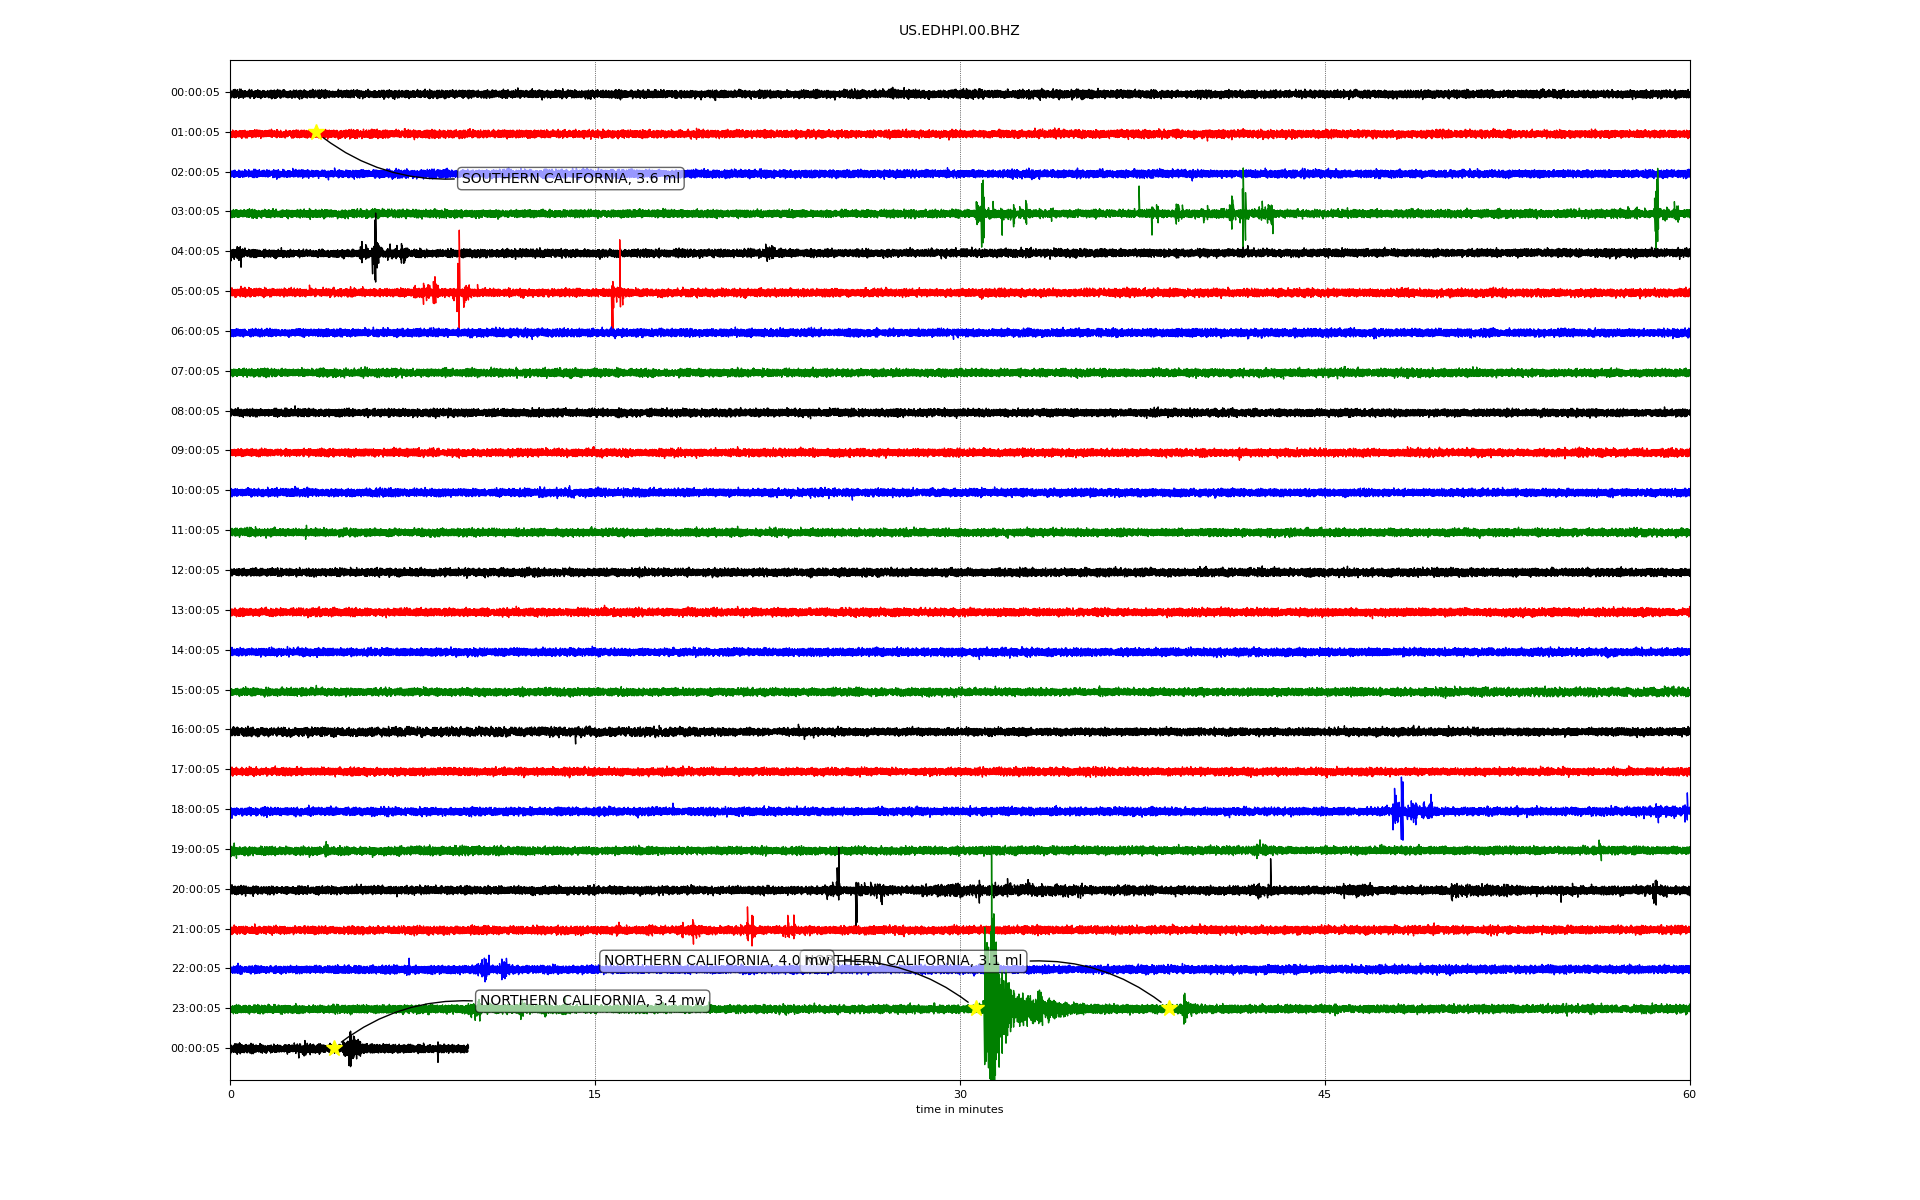The image size is (1920, 1200).
Task: Click the 45 minute x-axis tick label
Action: 1325,1094
